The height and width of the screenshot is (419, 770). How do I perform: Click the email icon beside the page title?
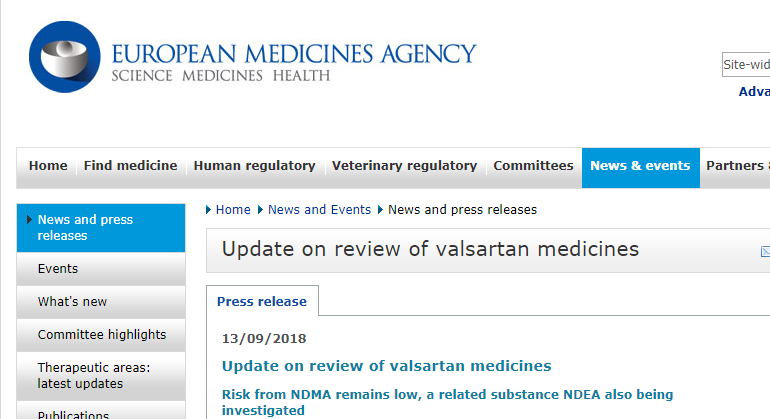point(766,252)
